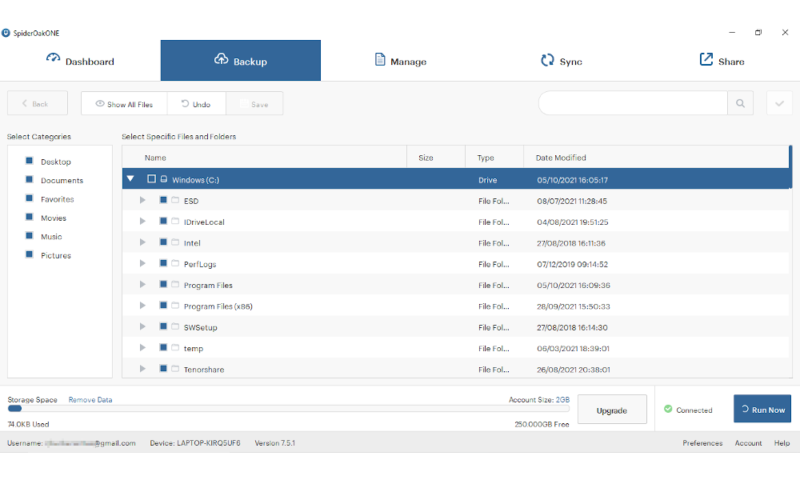This screenshot has width=800, height=480.
Task: Click the checkmark button beside search
Action: click(x=779, y=104)
